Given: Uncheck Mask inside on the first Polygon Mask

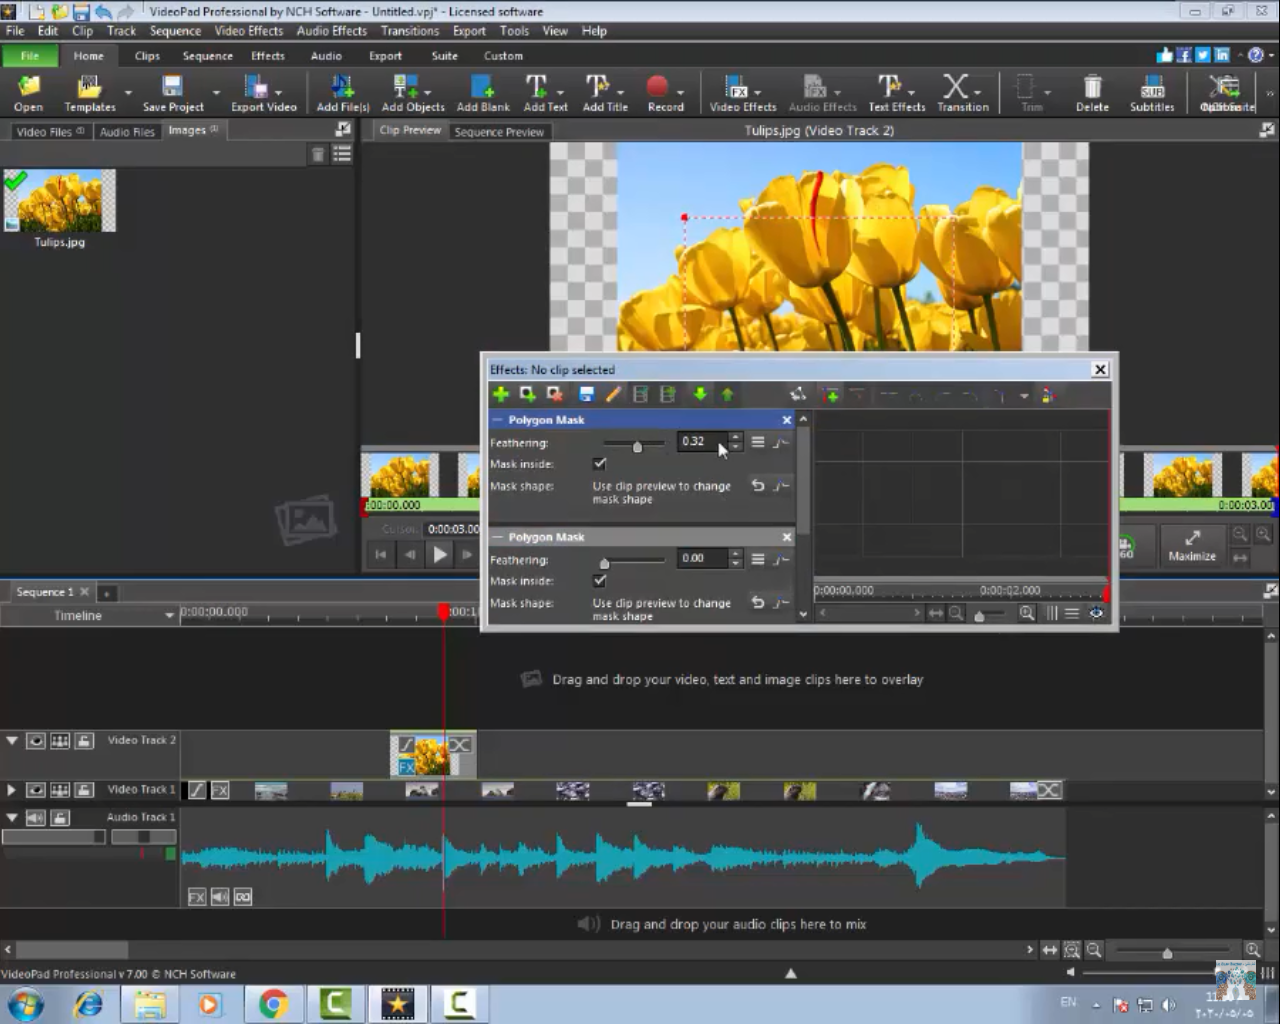Looking at the screenshot, I should (x=599, y=464).
